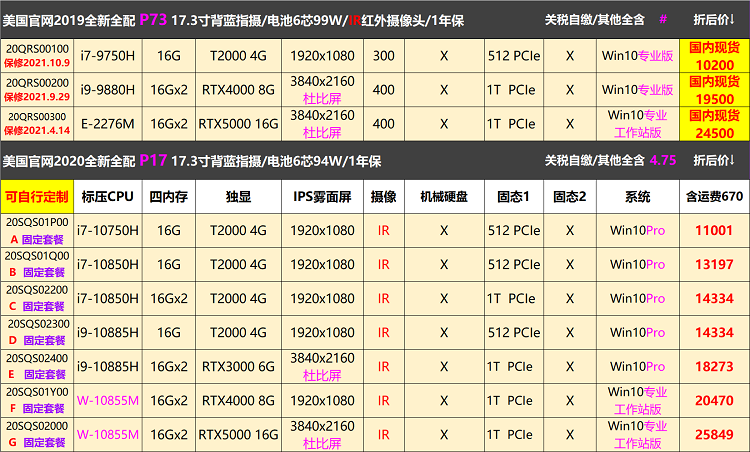Click the P73 section title text
Image resolution: width=750 pixels, height=452 pixels.
(153, 20)
